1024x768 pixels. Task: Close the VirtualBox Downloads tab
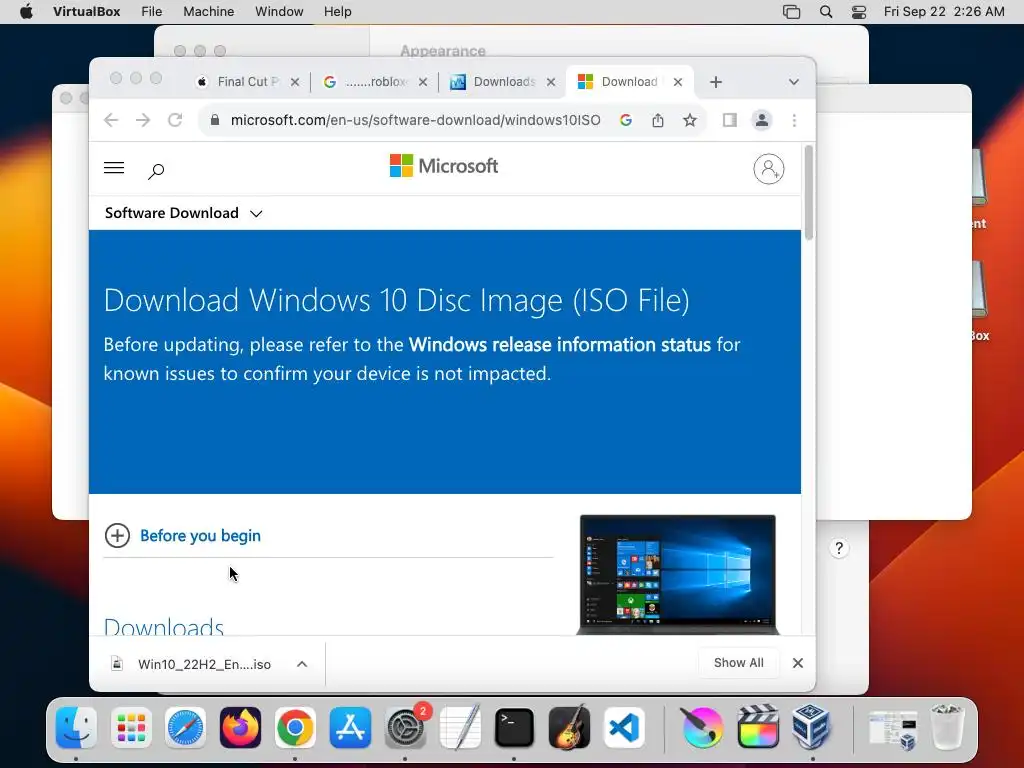tap(551, 82)
